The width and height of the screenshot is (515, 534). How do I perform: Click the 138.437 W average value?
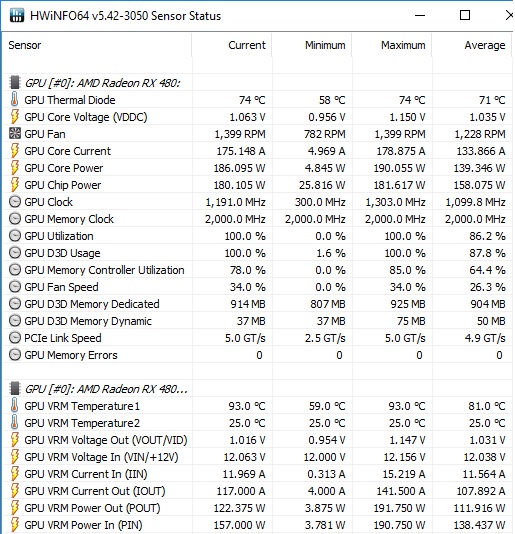pyautogui.click(x=479, y=525)
